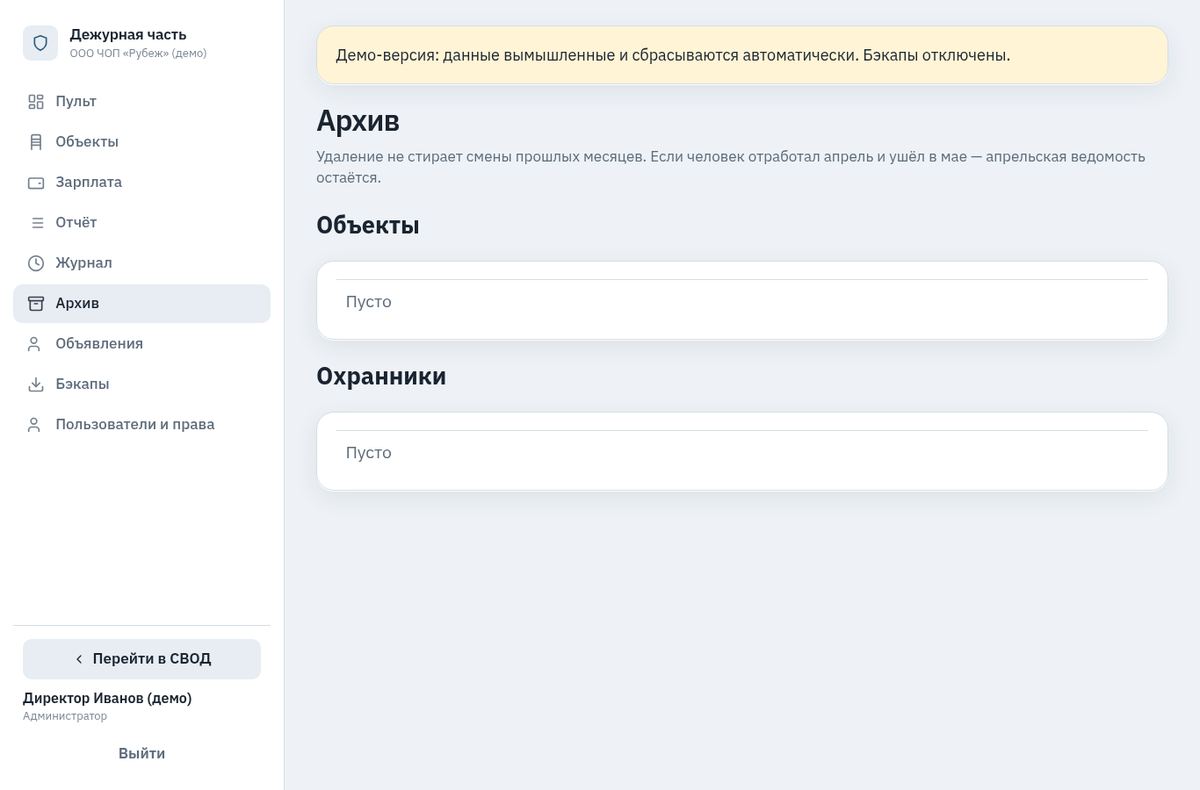Image resolution: width=1200 pixels, height=790 pixels.
Task: Click the Дежурная часть app title
Action: coord(128,35)
